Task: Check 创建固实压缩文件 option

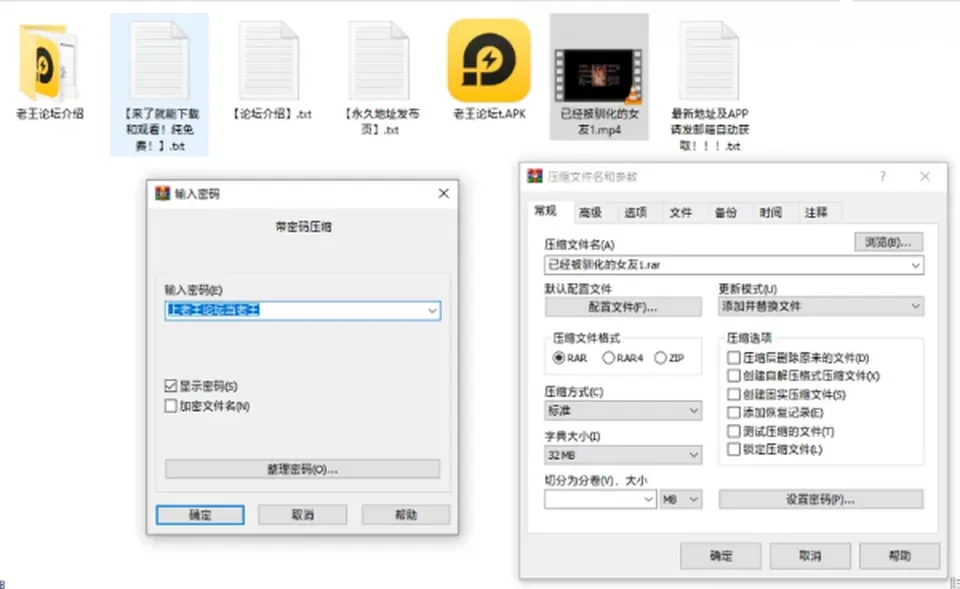Action: coord(733,394)
